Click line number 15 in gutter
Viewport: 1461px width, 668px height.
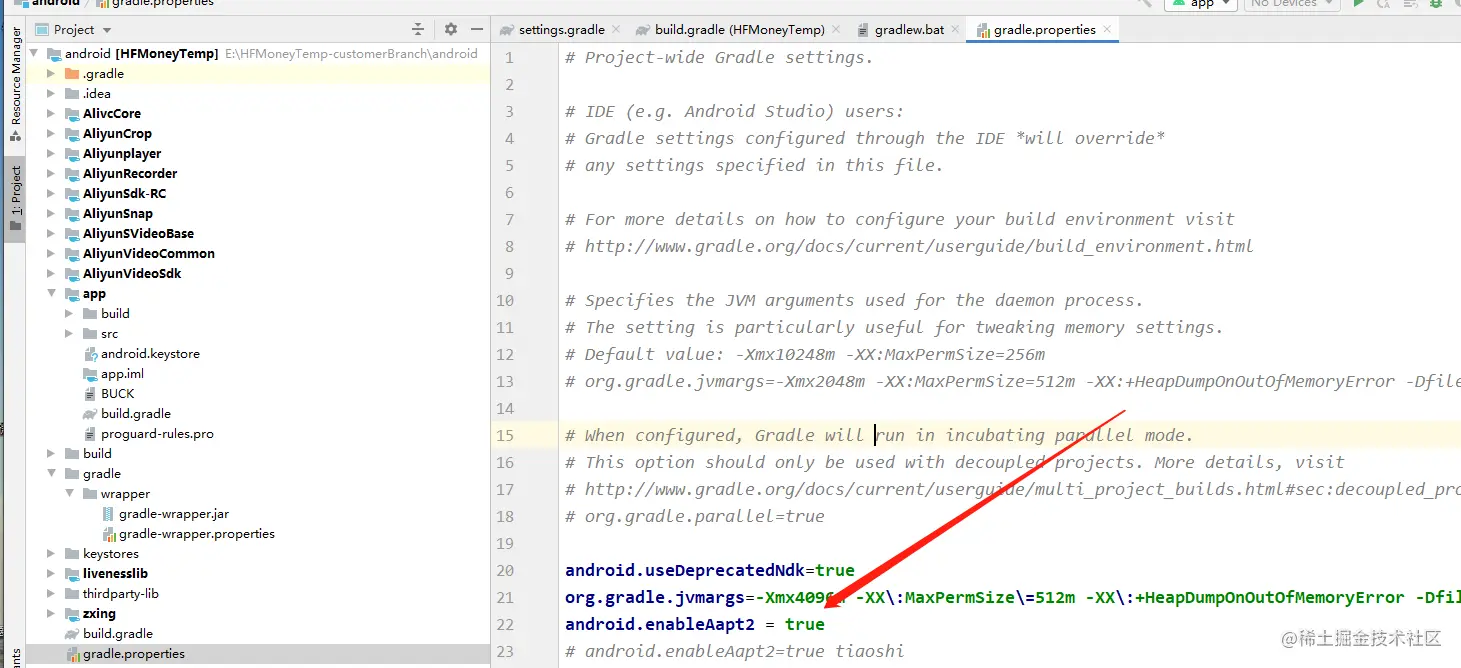click(x=504, y=435)
